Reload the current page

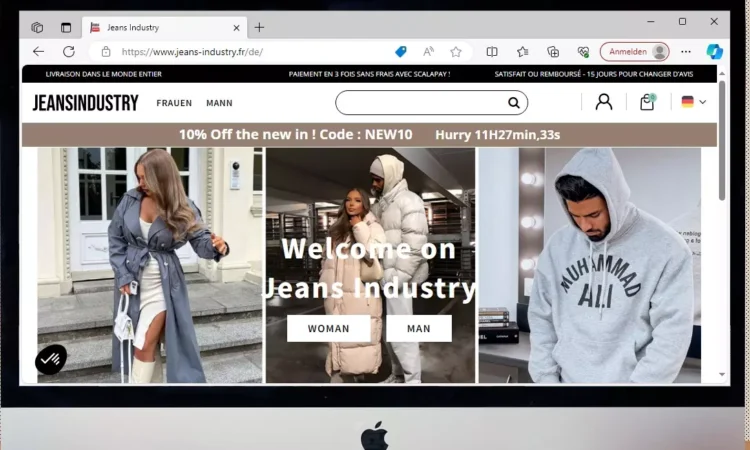tap(69, 52)
